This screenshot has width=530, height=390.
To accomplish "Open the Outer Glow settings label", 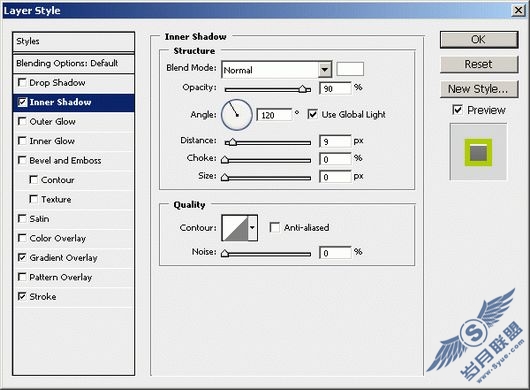I will click(x=52, y=121).
